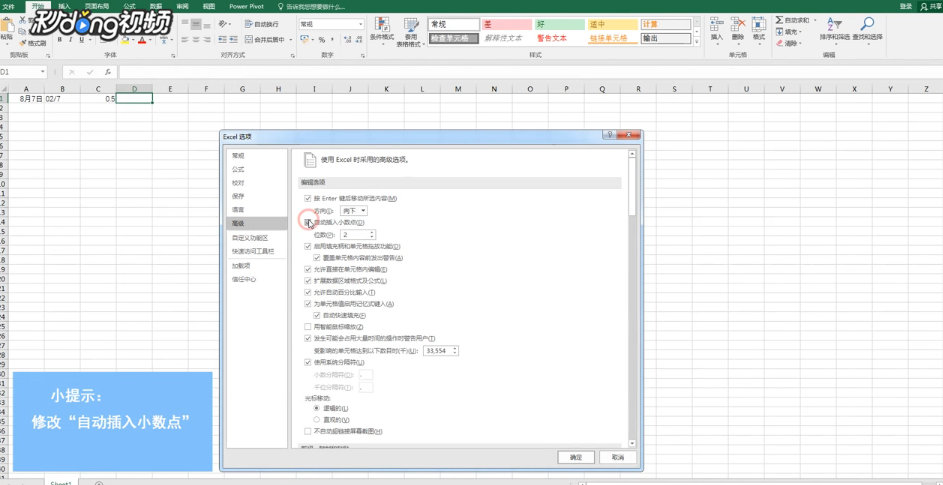Click the Underline formatting icon
The image size is (943, 485).
[81, 40]
